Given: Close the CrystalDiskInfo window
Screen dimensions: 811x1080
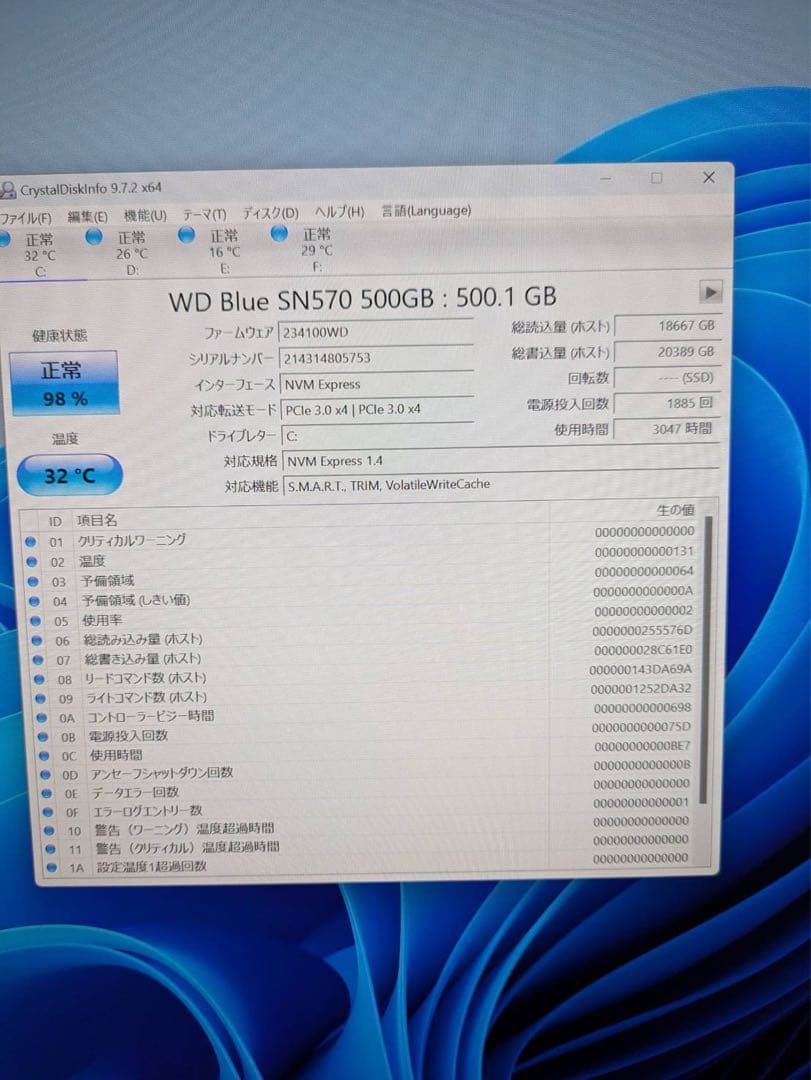Looking at the screenshot, I should pyautogui.click(x=708, y=177).
